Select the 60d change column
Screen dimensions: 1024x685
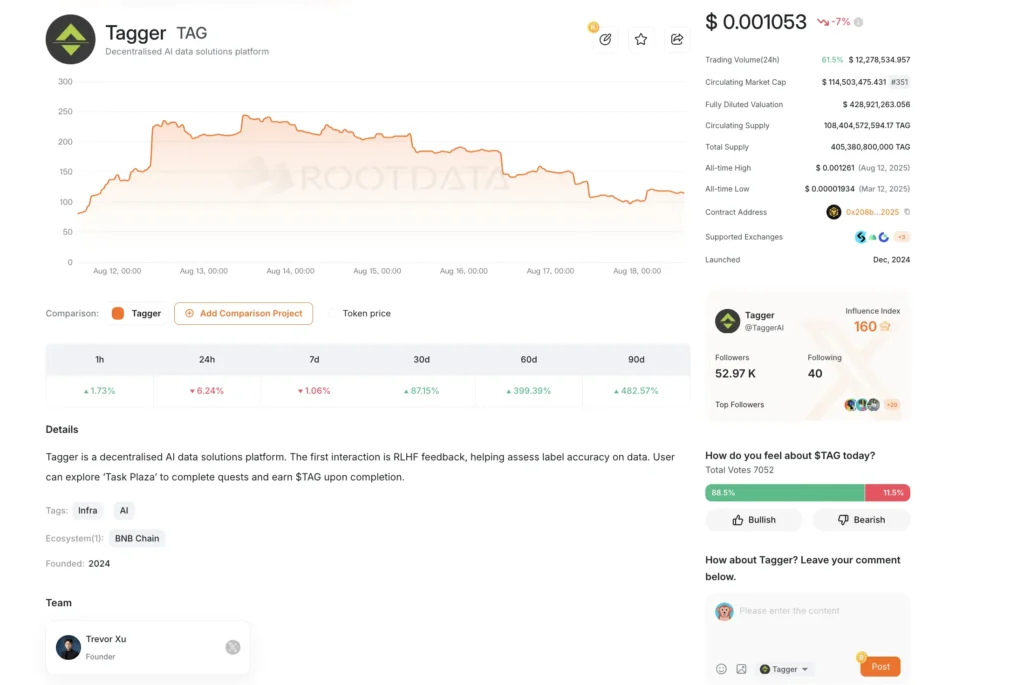529,360
